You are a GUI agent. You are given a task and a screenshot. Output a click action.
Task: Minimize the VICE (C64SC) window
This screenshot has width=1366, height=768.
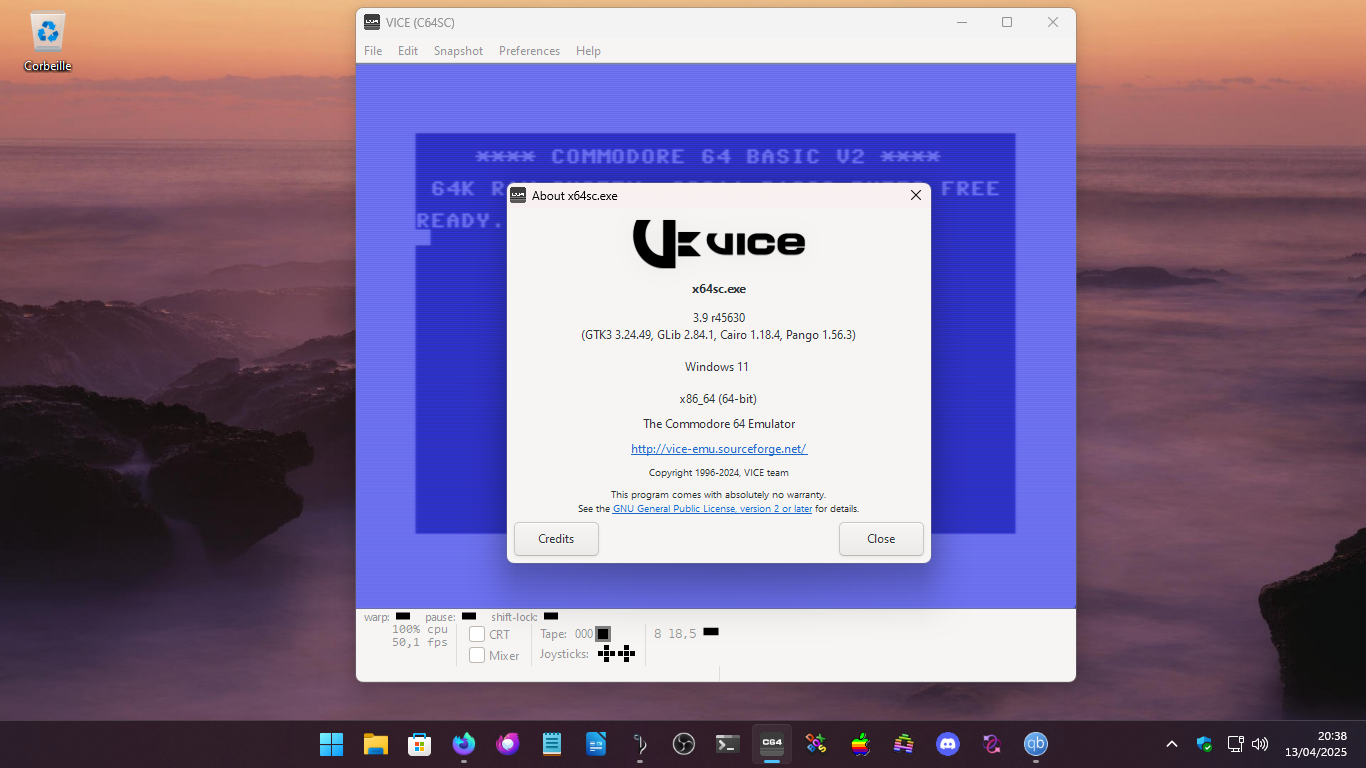pyautogui.click(x=961, y=22)
